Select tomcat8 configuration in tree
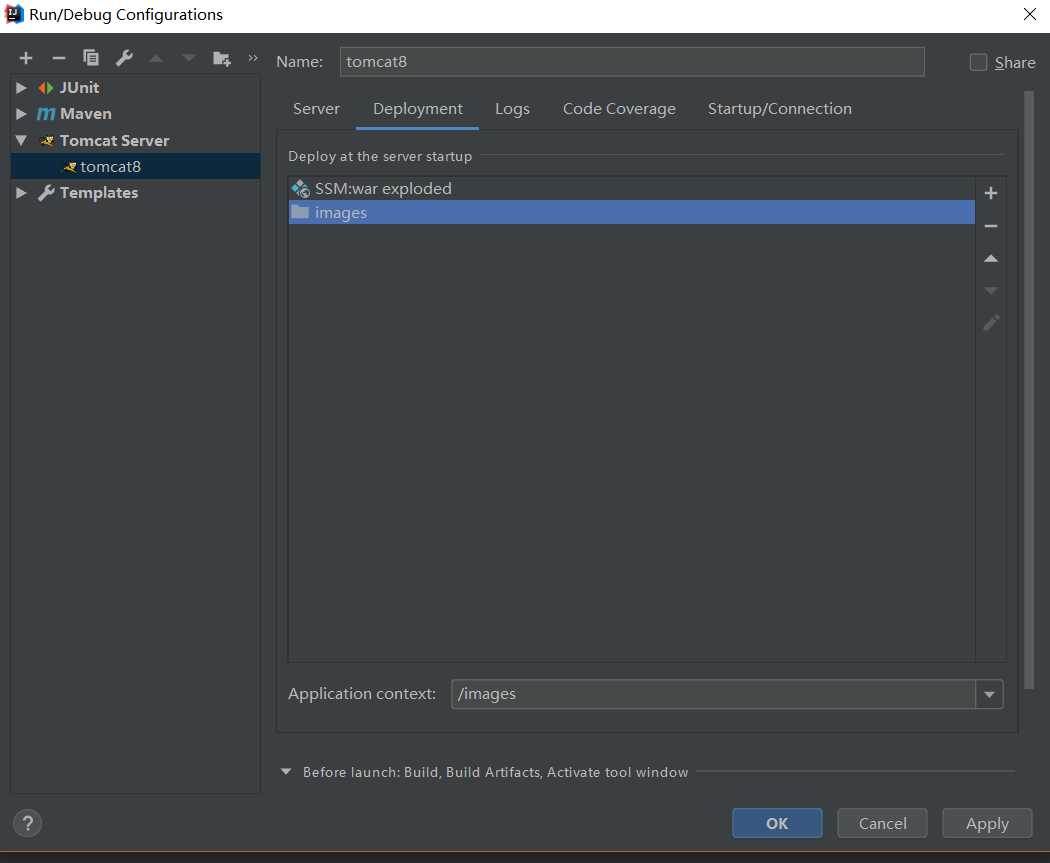The height and width of the screenshot is (863, 1050). click(135, 167)
